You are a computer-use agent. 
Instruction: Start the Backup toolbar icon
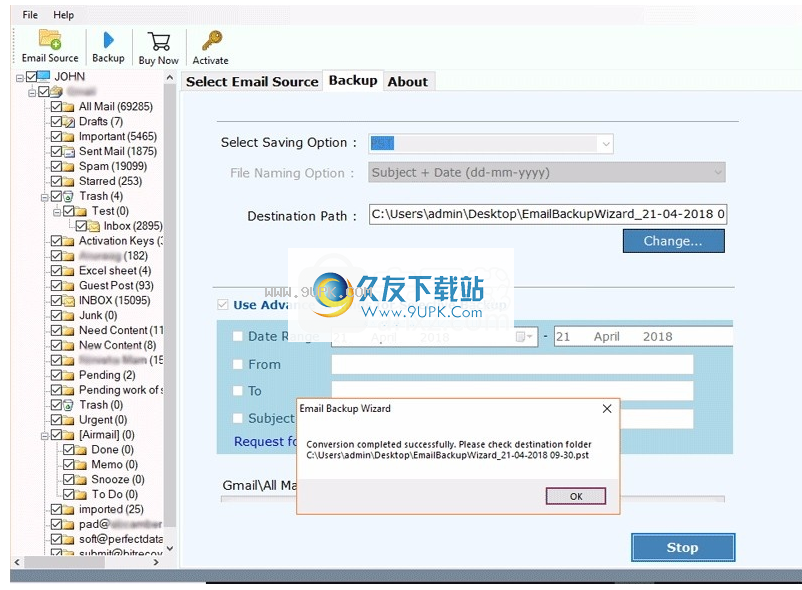coord(108,40)
